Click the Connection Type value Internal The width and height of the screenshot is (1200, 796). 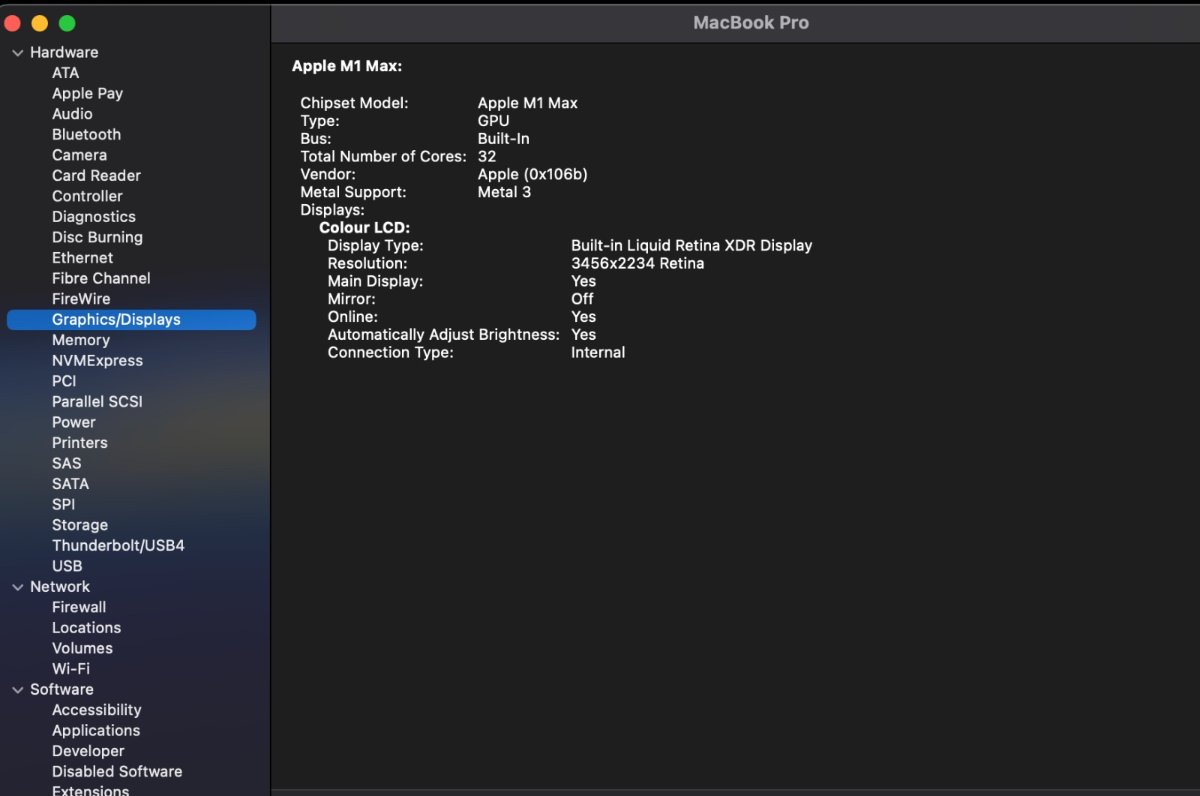pos(598,353)
